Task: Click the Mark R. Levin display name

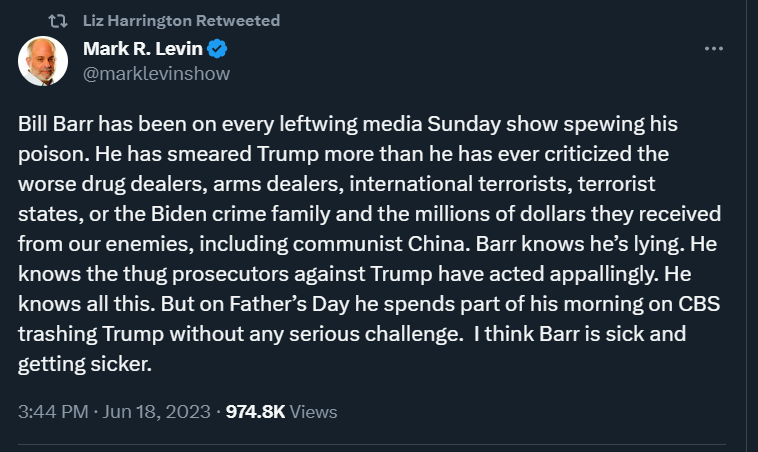Action: (143, 49)
